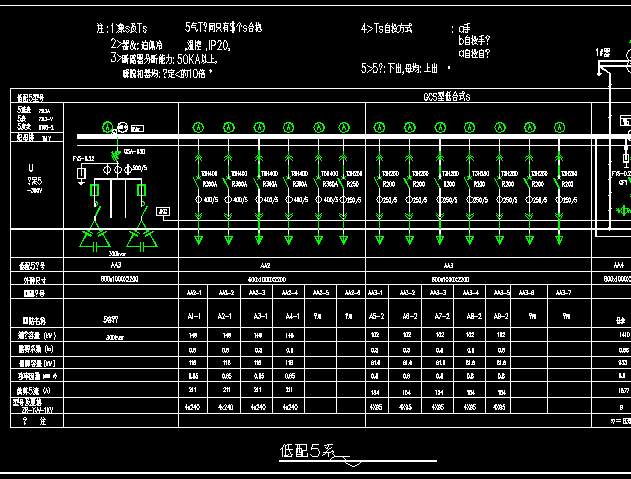The height and width of the screenshot is (479, 631).
Task: Click the 低配5系 drawing title text
Action: tap(307, 451)
